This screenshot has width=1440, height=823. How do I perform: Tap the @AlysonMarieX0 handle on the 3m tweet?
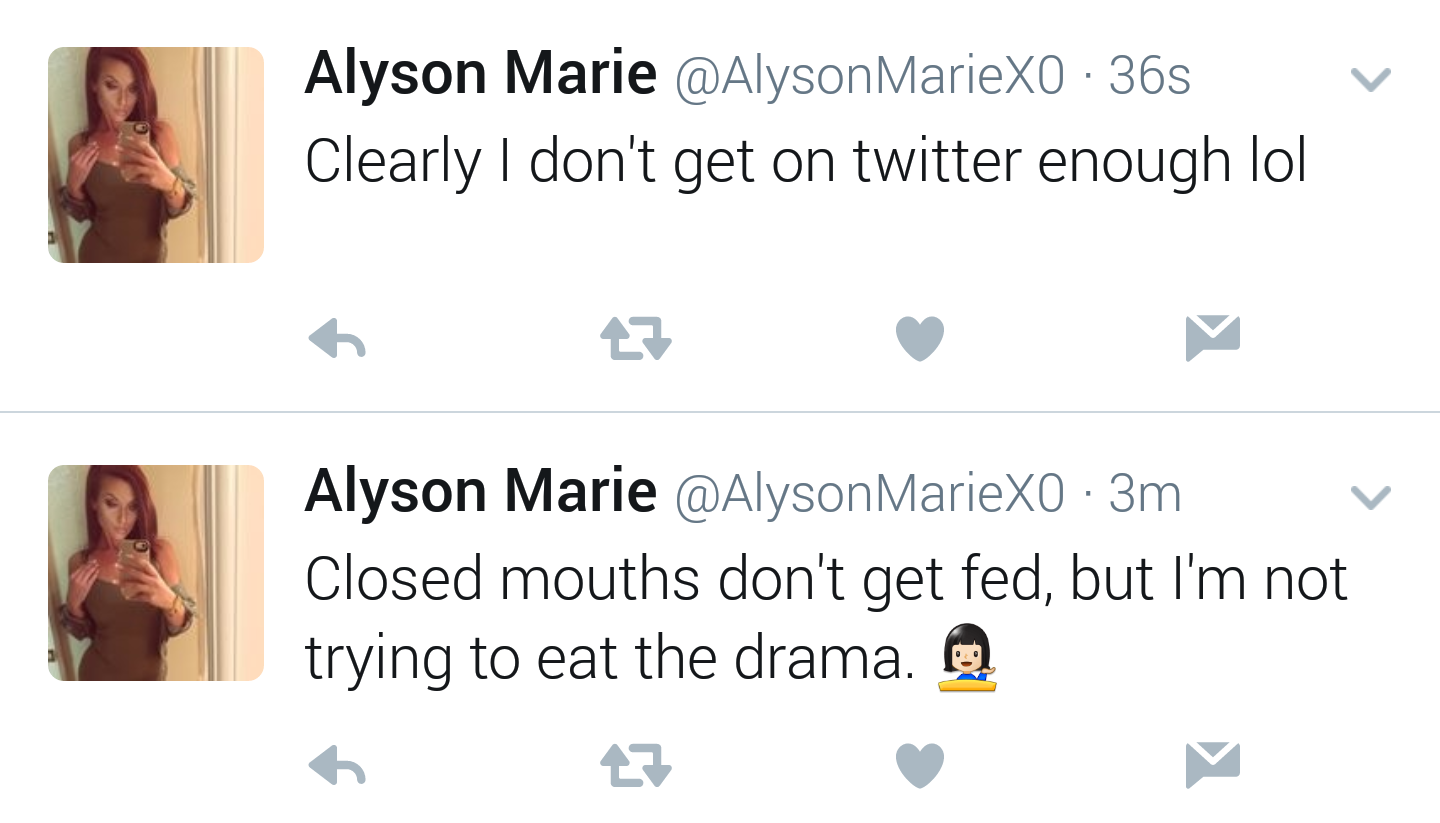point(869,493)
